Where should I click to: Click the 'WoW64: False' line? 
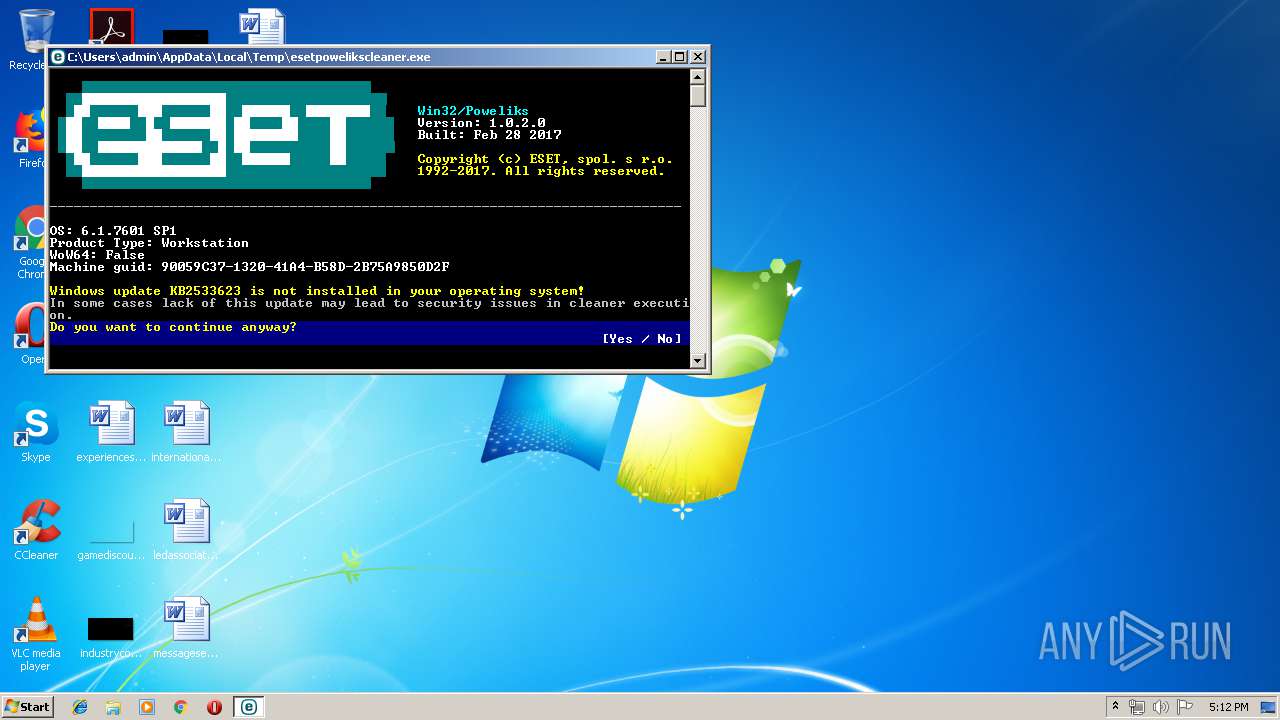[x=97, y=255]
